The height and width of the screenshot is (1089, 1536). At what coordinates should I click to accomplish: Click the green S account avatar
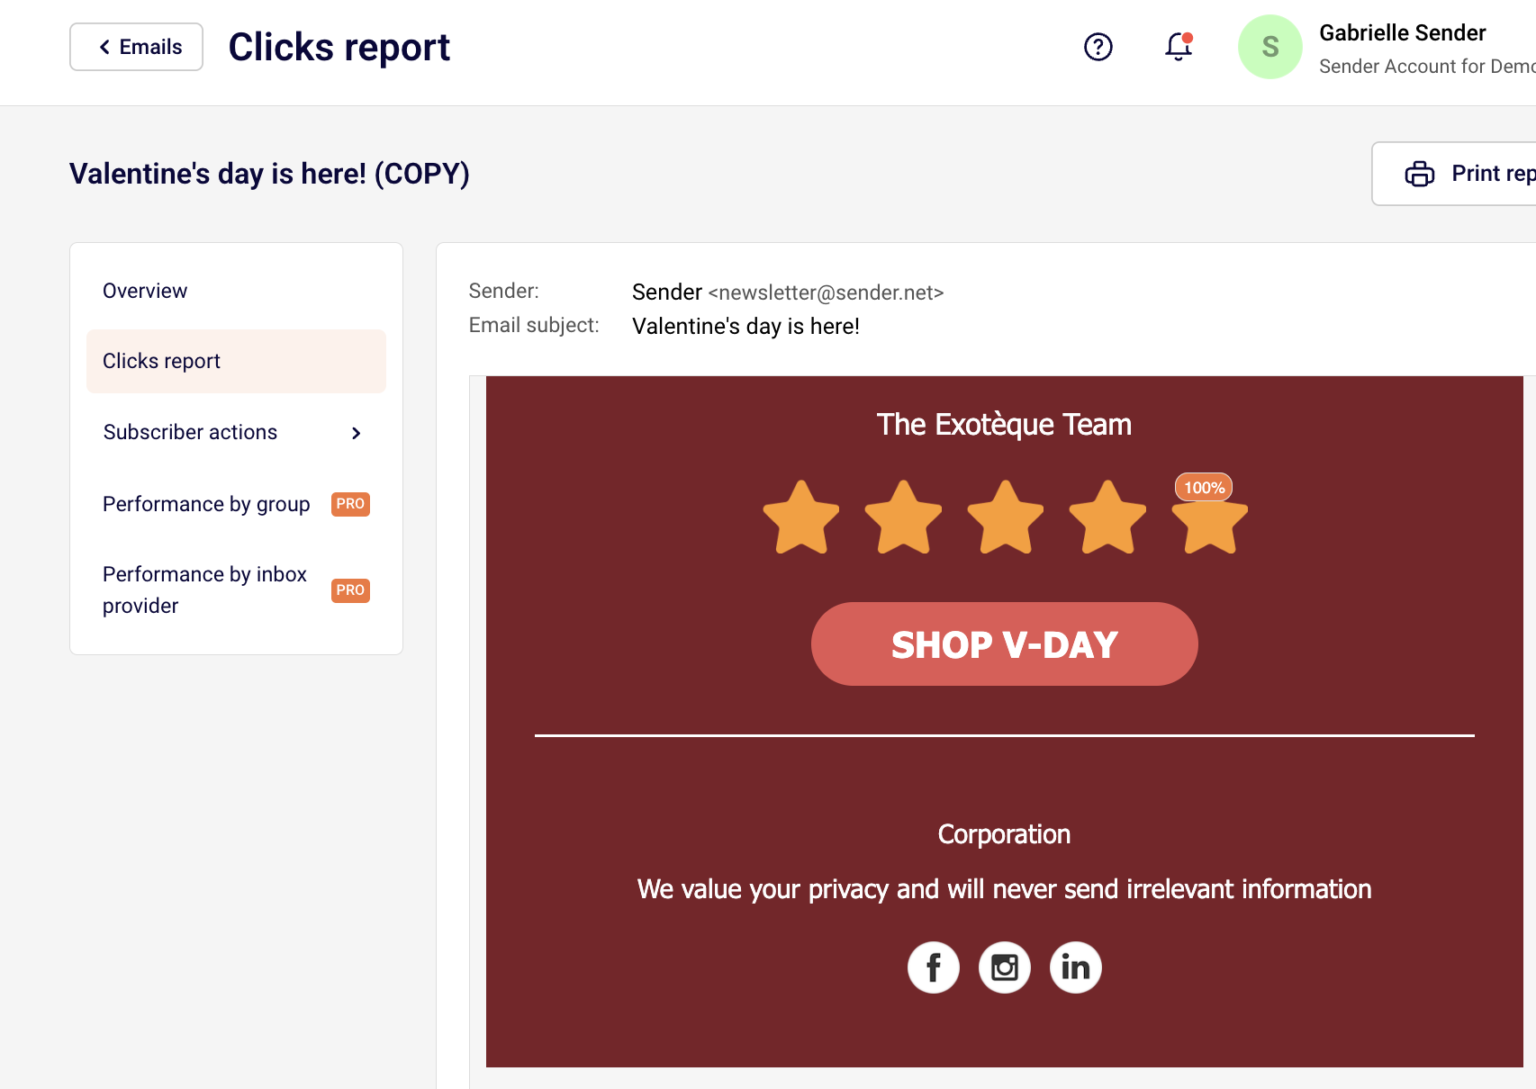click(1270, 47)
